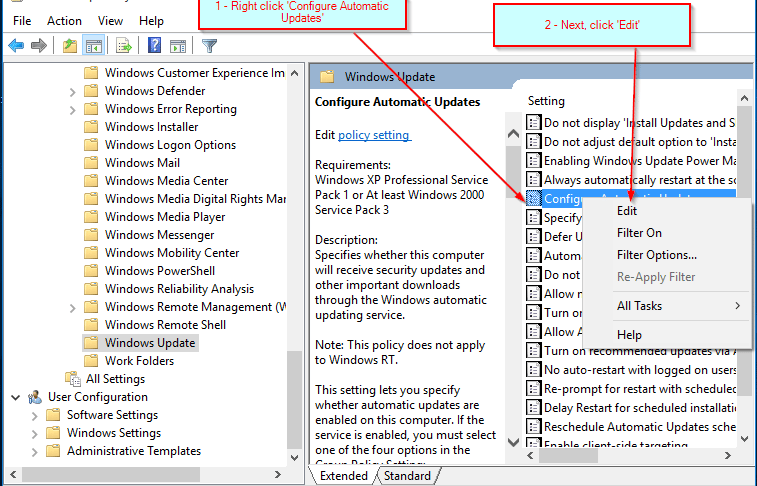Image resolution: width=757 pixels, height=486 pixels.
Task: Click description pane scroll up arrow
Action: pos(513,134)
